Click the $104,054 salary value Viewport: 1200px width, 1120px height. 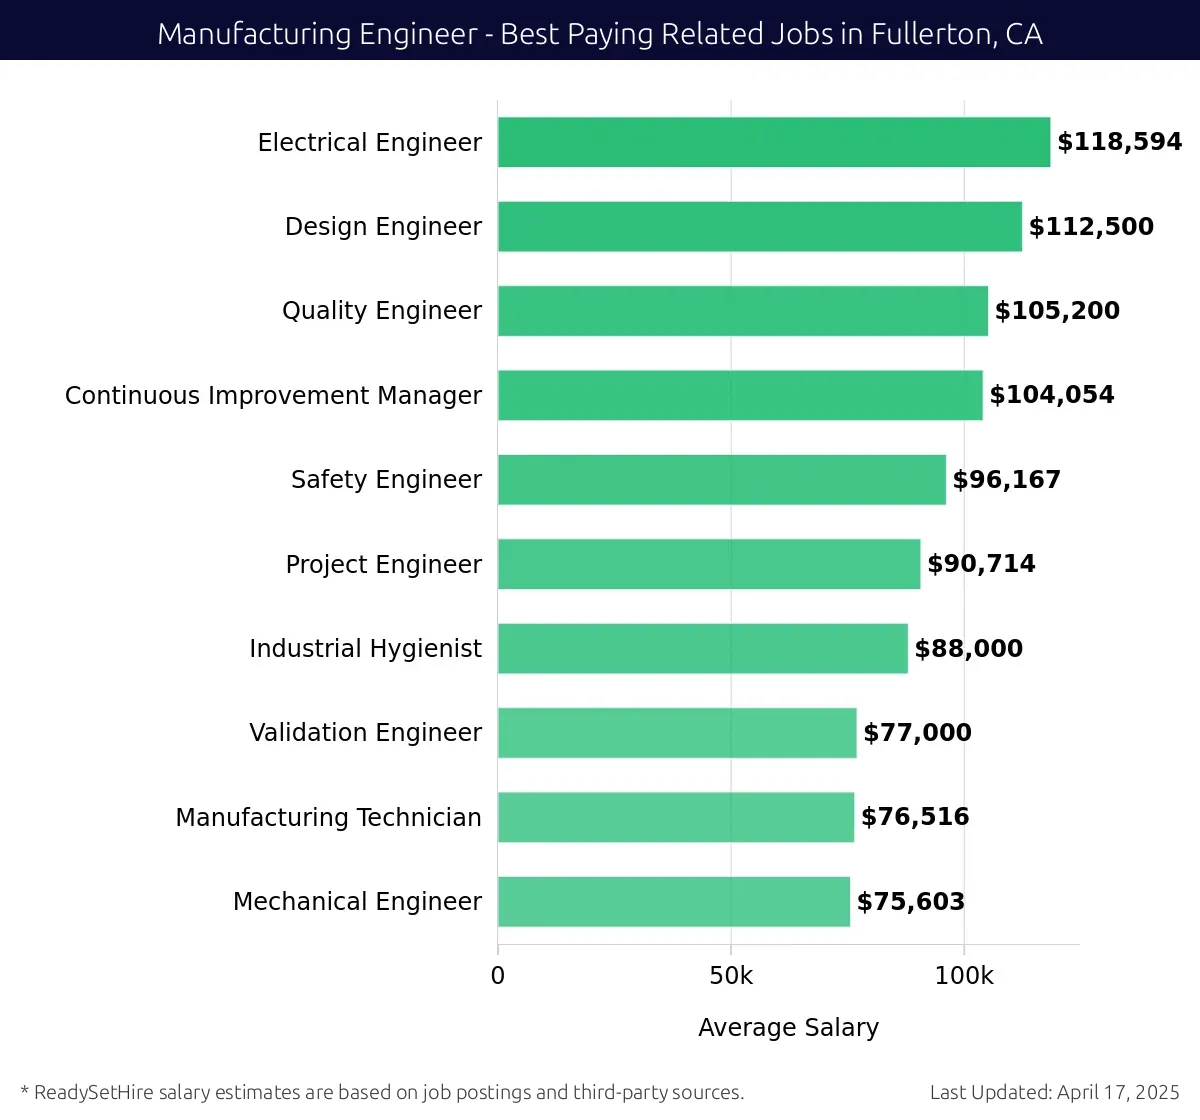(x=1052, y=395)
